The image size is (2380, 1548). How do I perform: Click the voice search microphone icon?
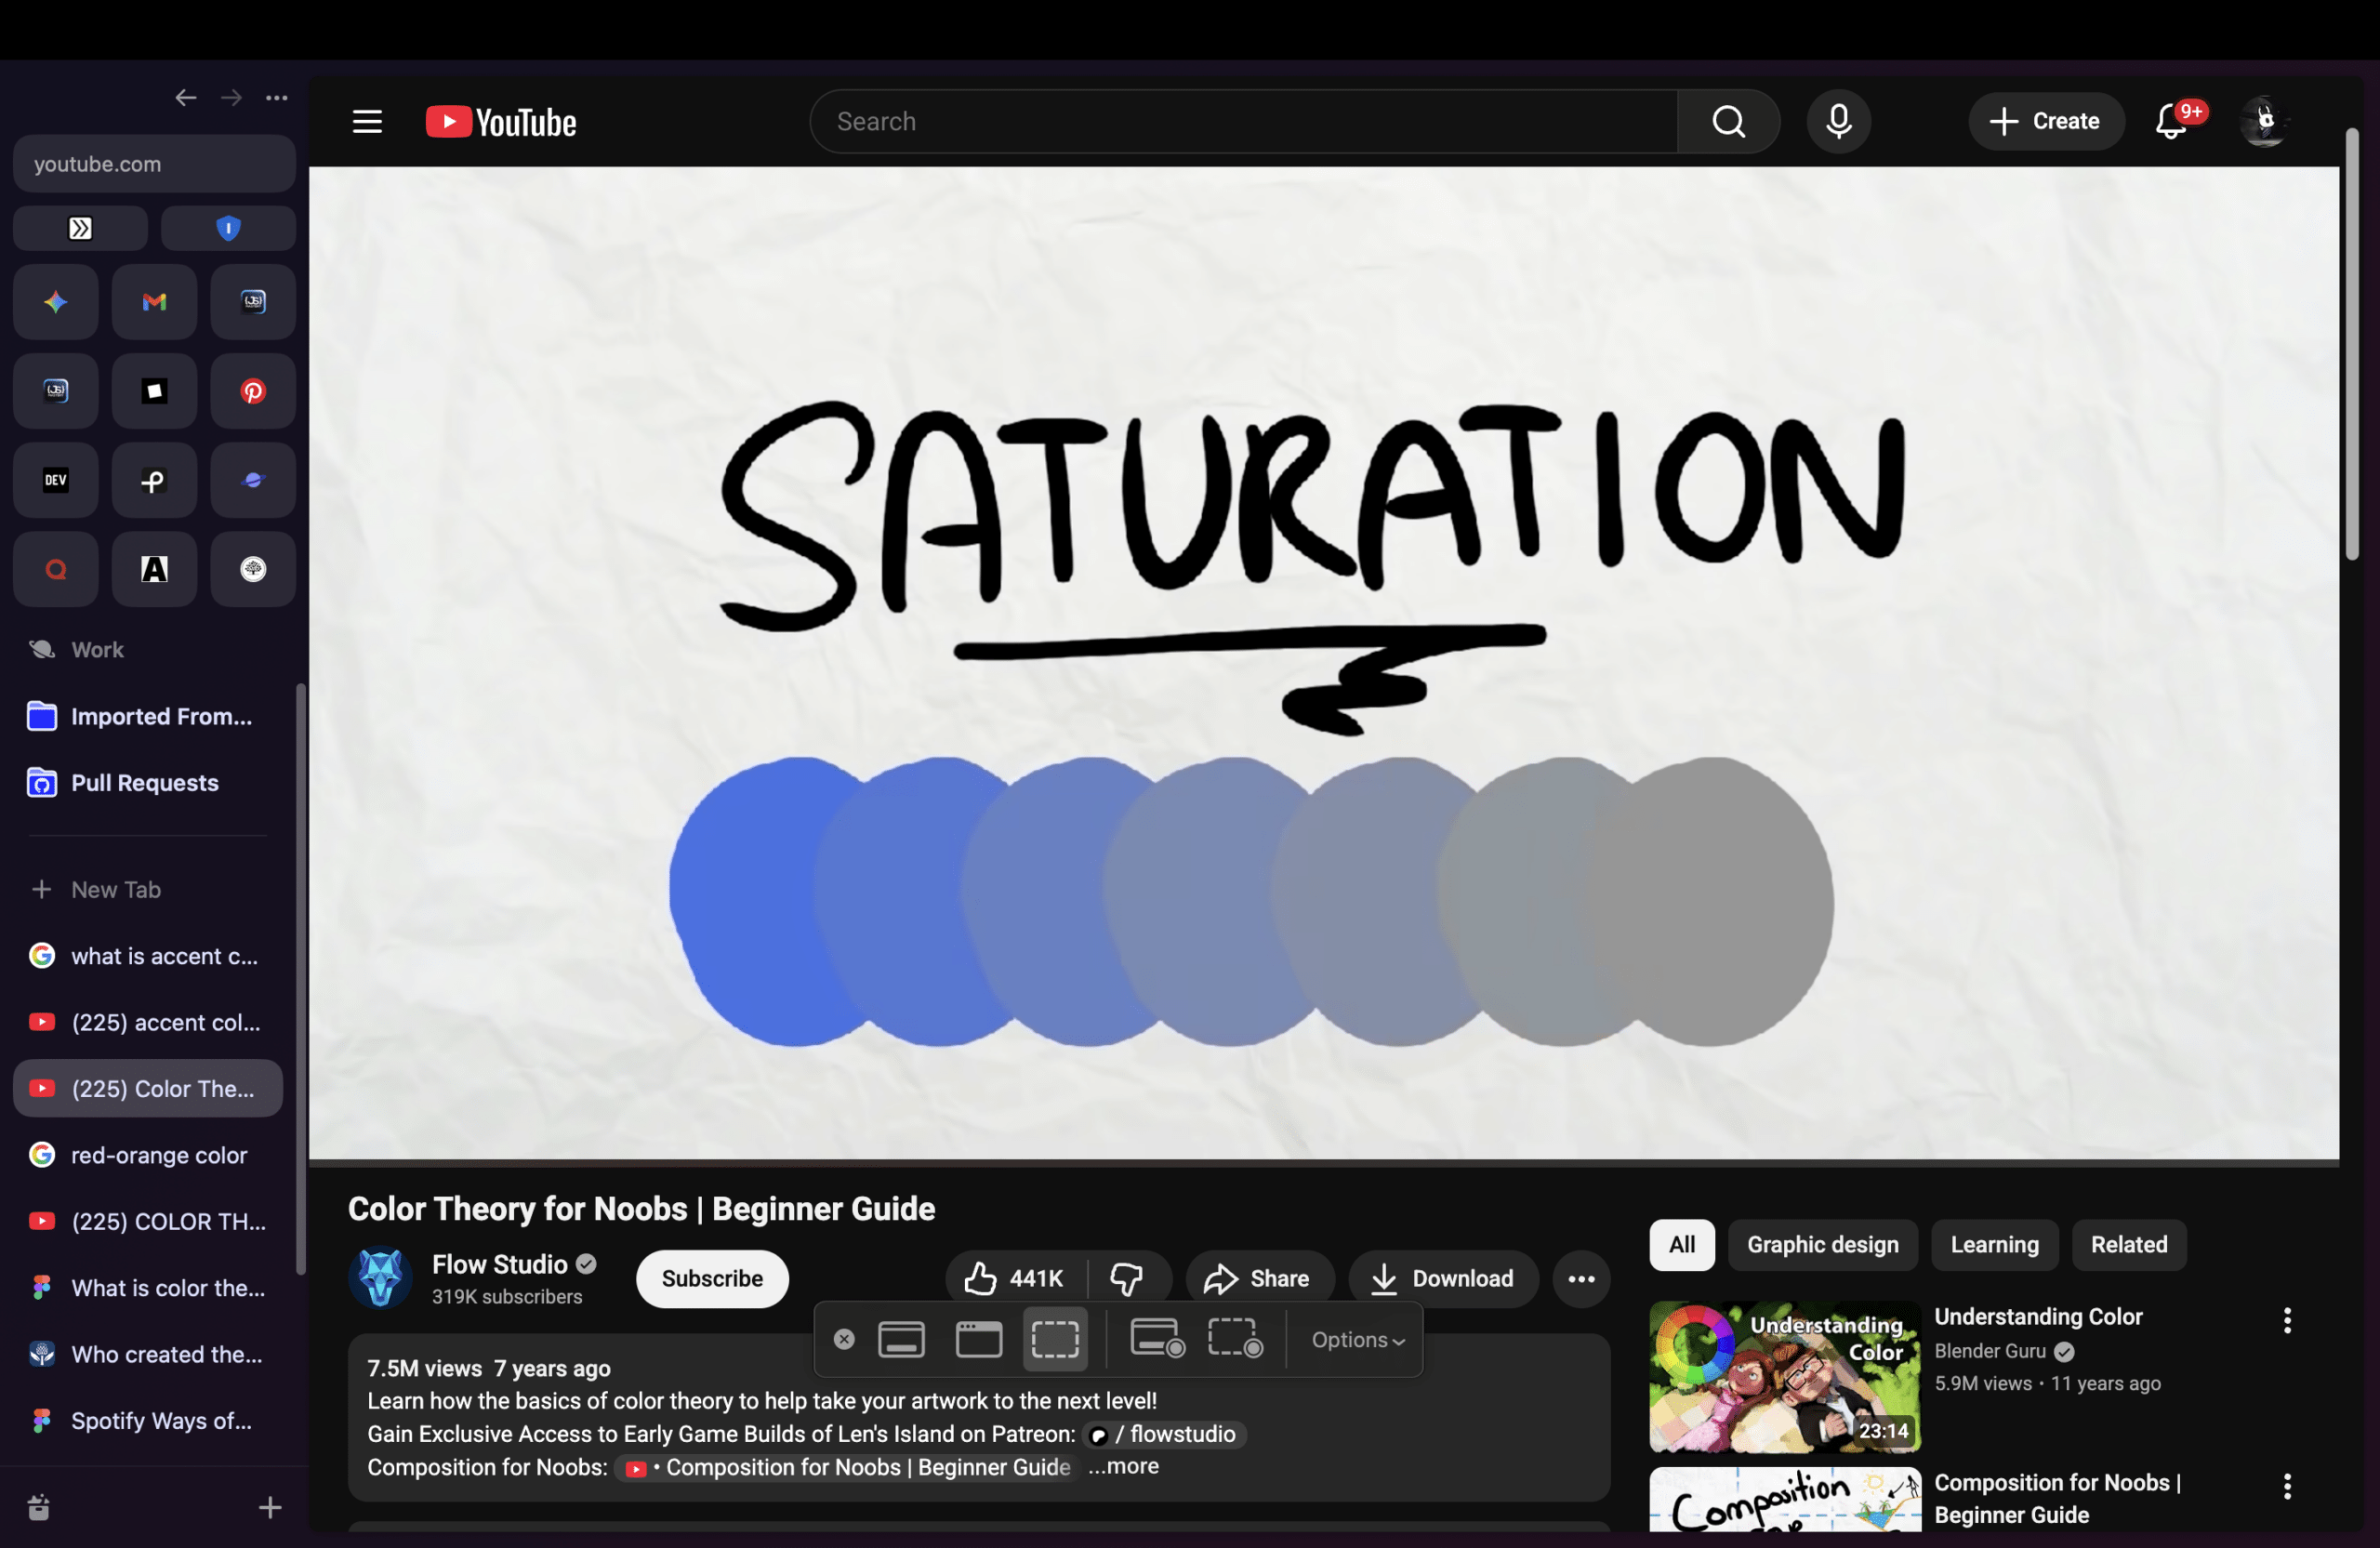(x=1837, y=122)
